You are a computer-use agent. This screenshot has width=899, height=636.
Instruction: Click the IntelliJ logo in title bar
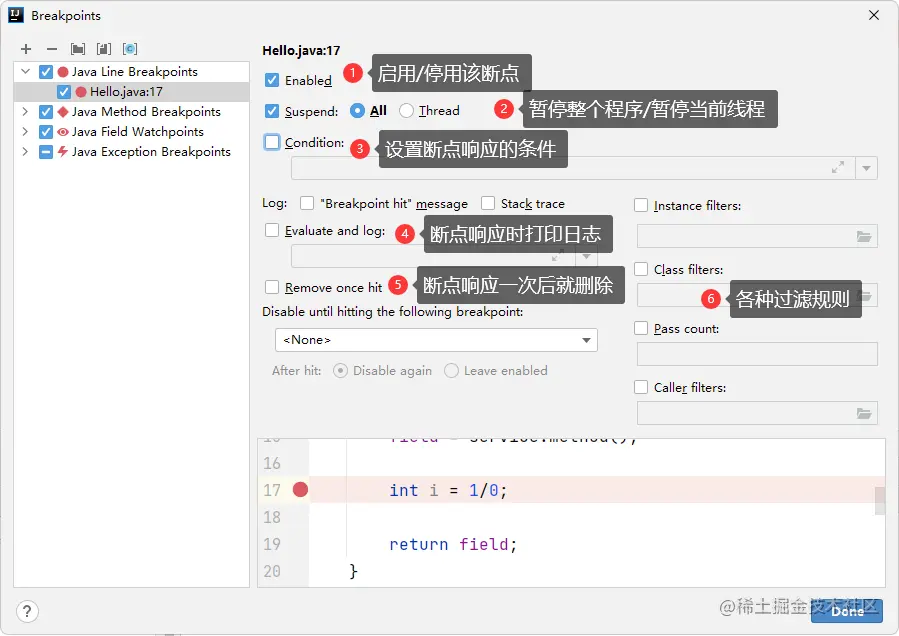point(16,14)
